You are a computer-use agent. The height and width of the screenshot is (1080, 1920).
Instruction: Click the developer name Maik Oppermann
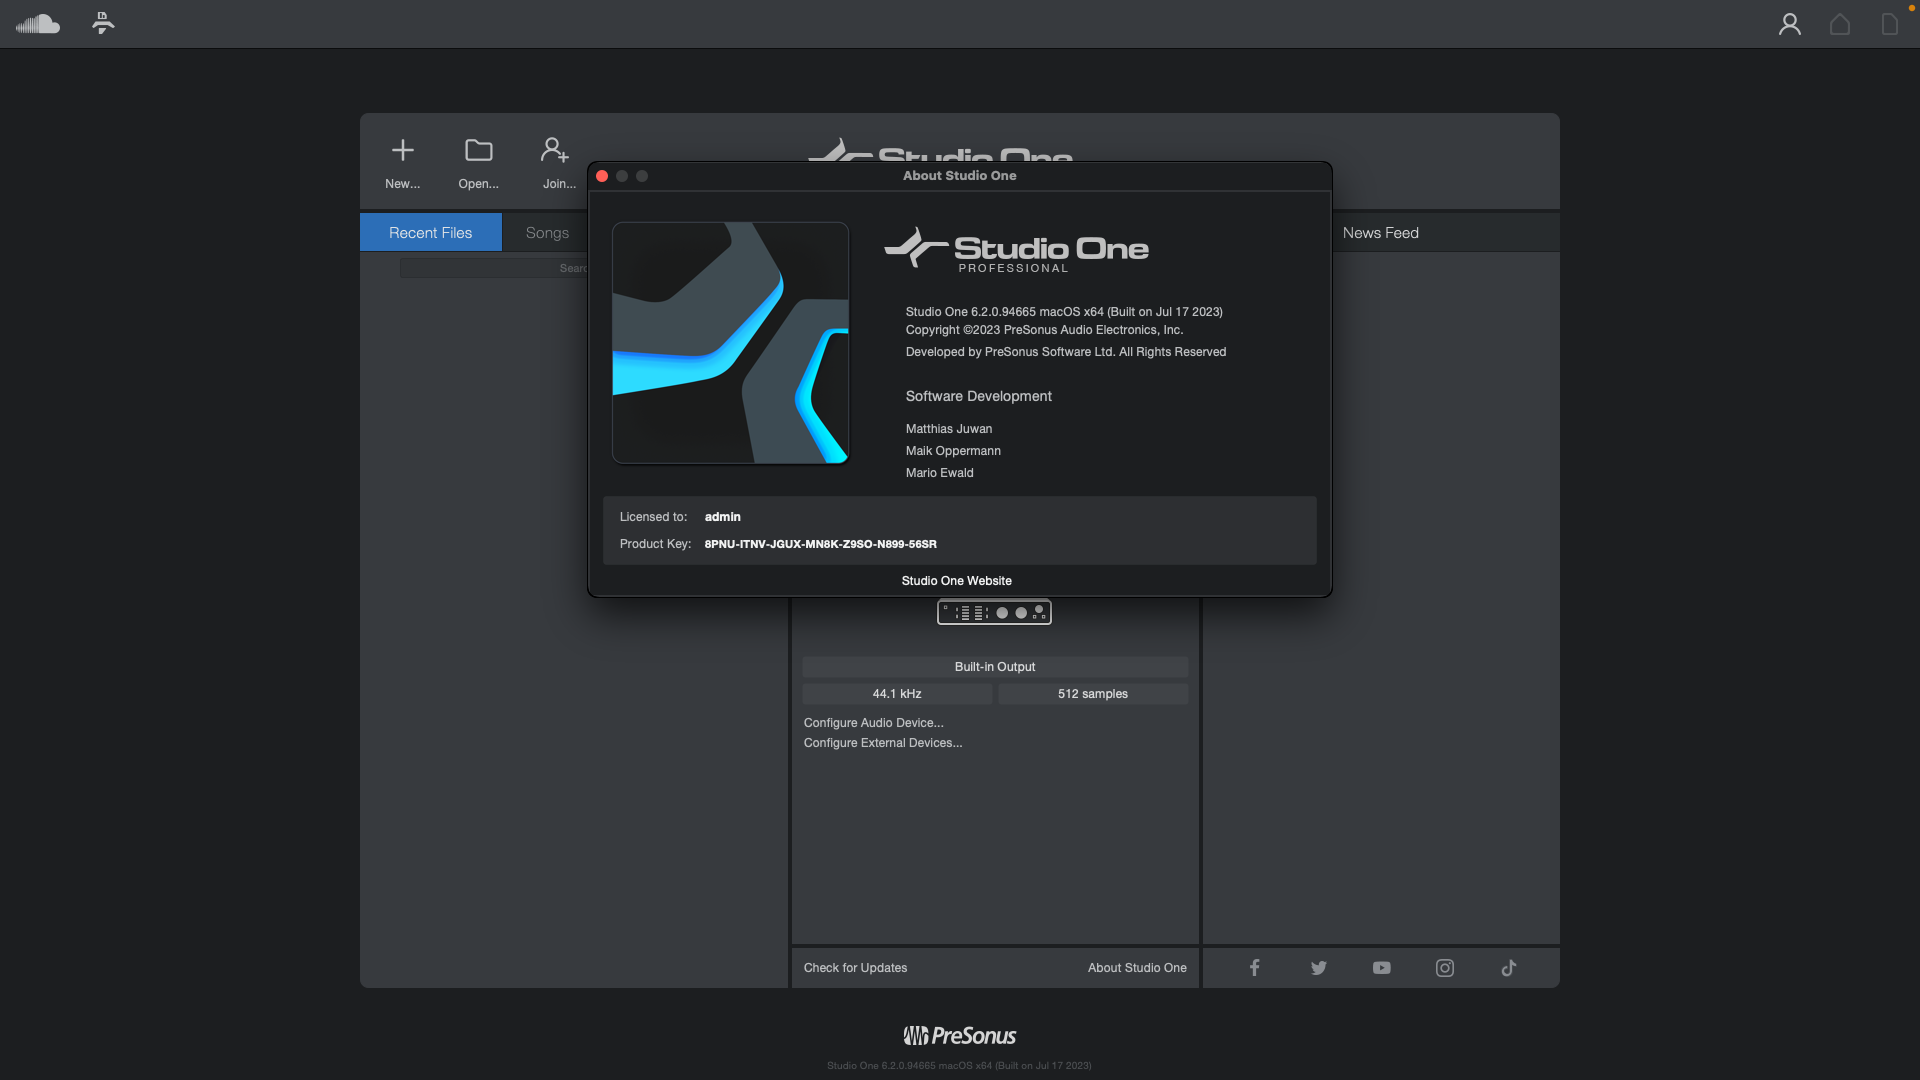coord(953,451)
